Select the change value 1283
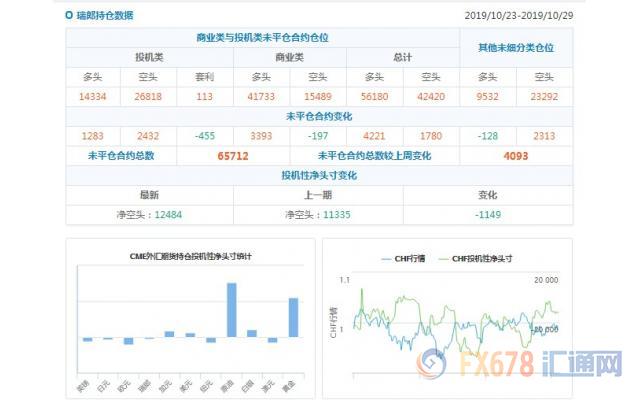This screenshot has height=400, width=640. click(x=93, y=136)
